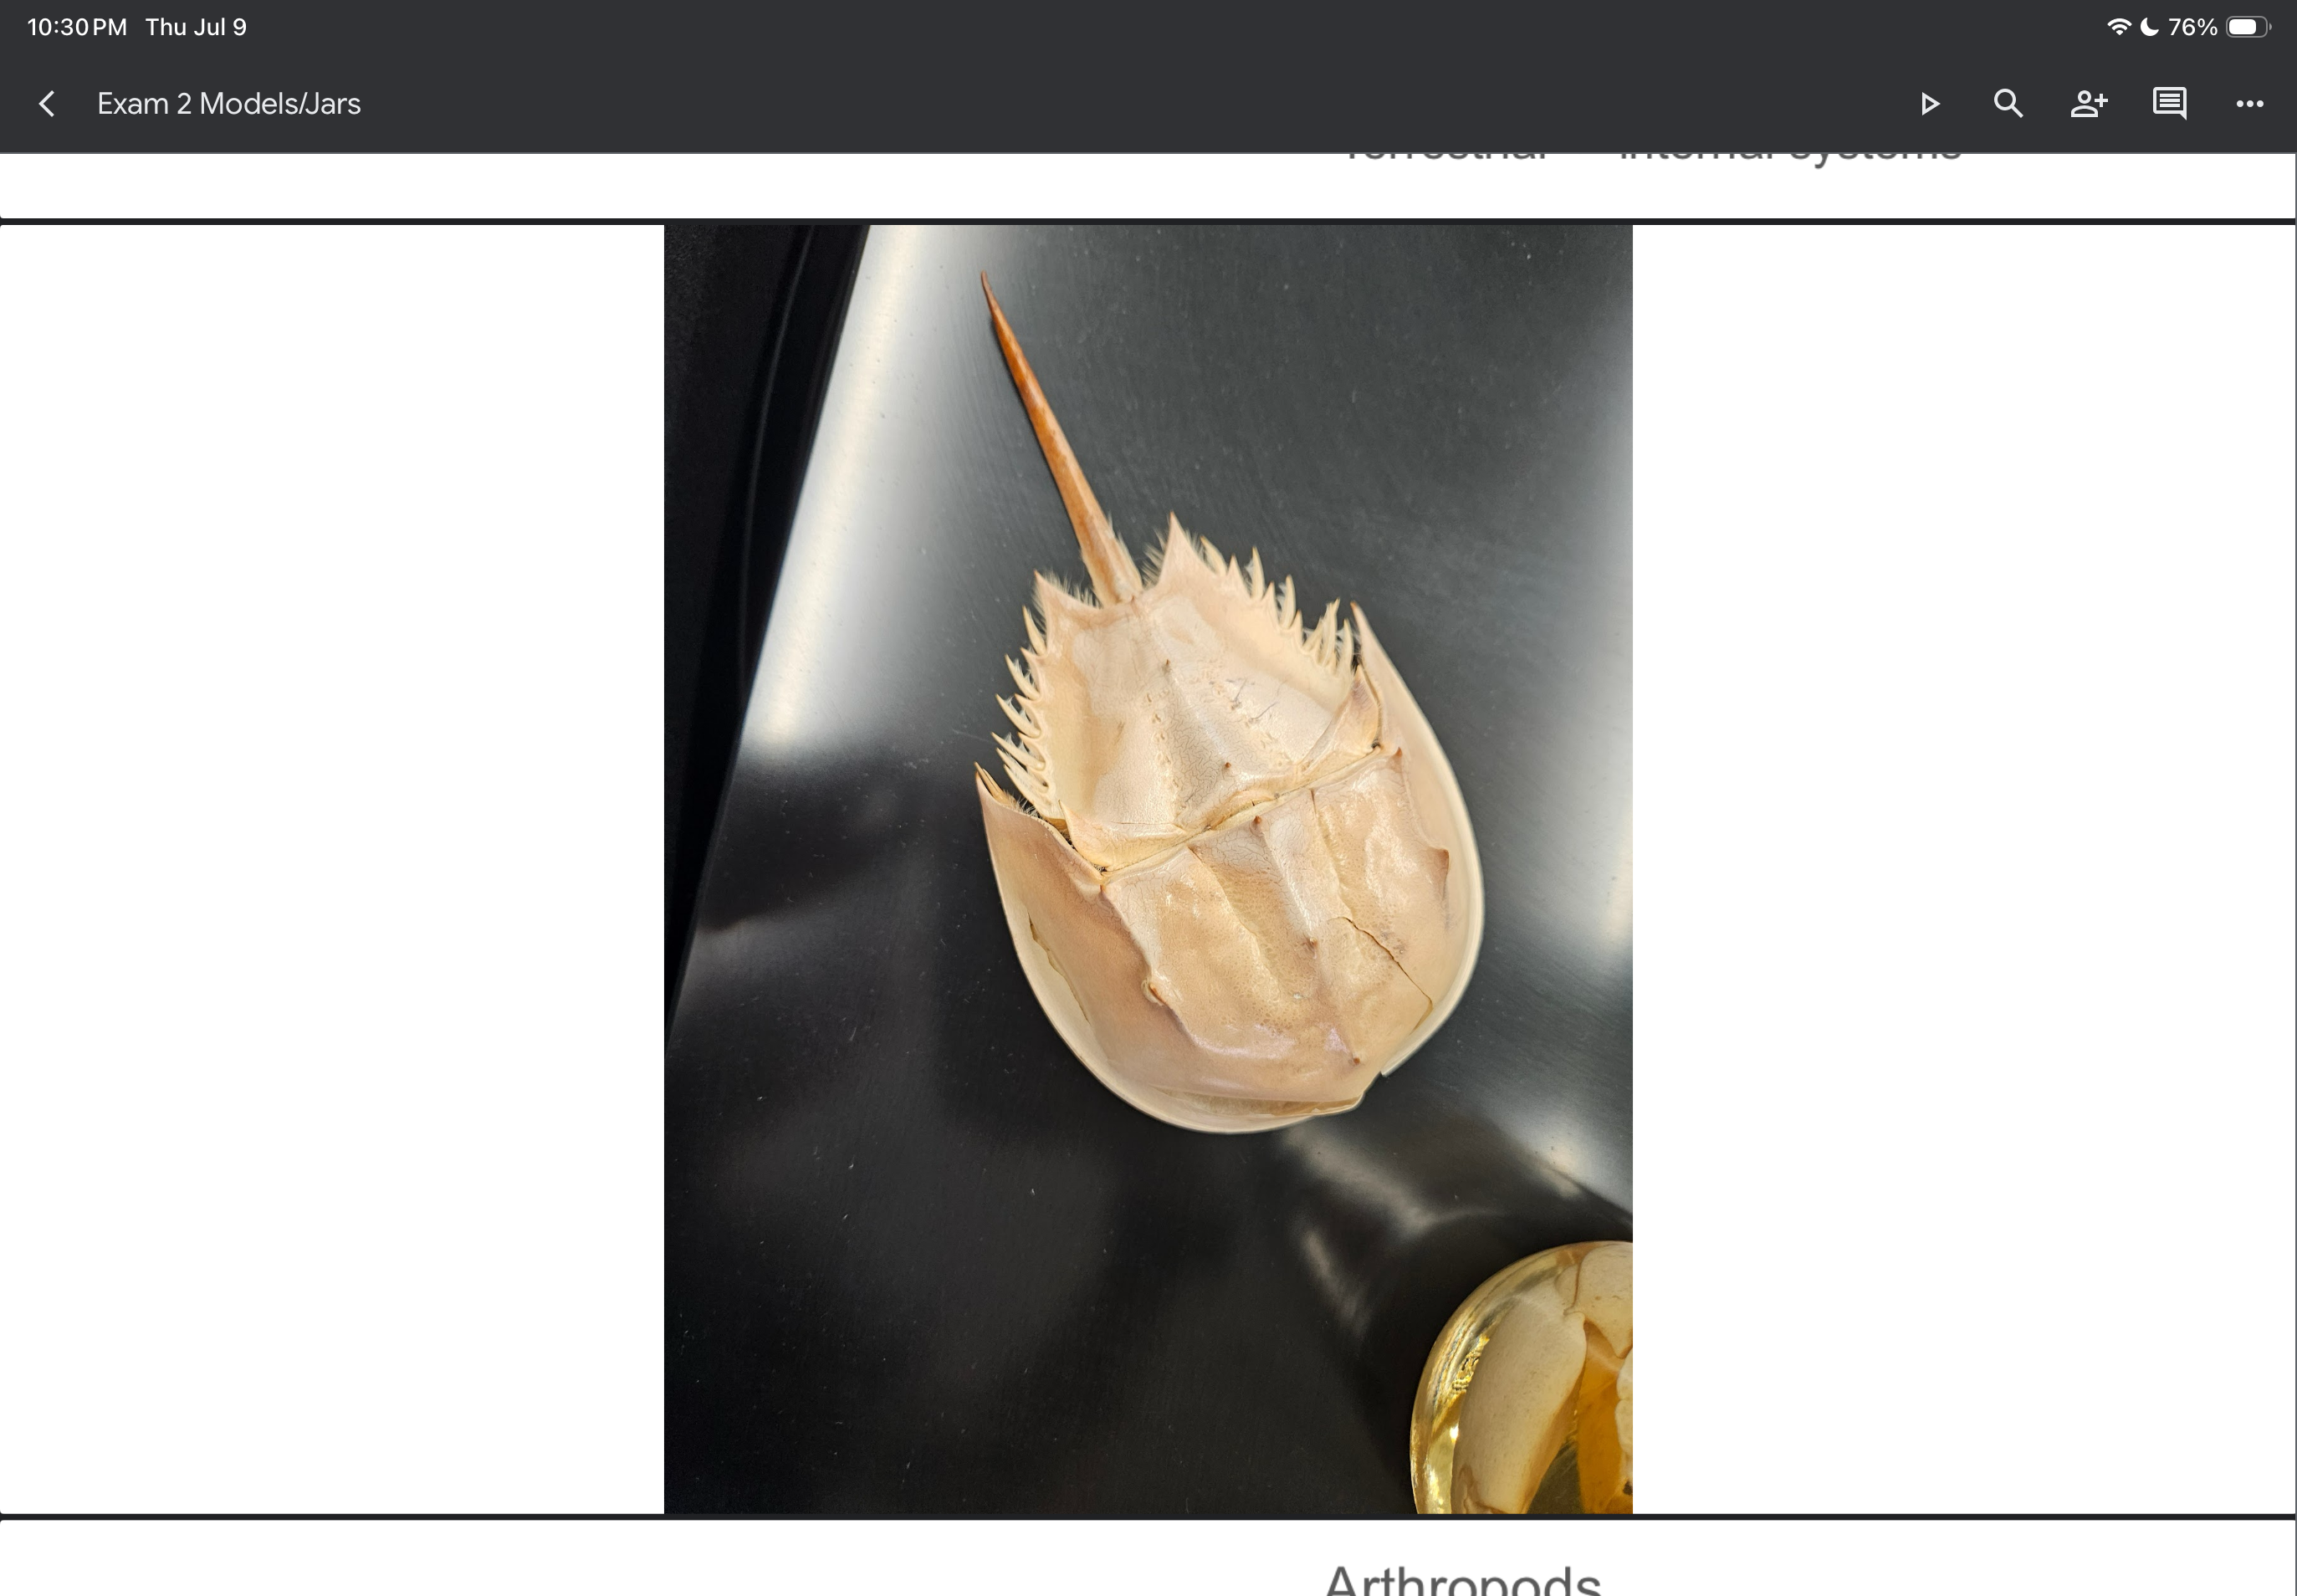This screenshot has width=2297, height=1596.
Task: Select the 'Arthropods' text on the next slide
Action: point(1462,1578)
